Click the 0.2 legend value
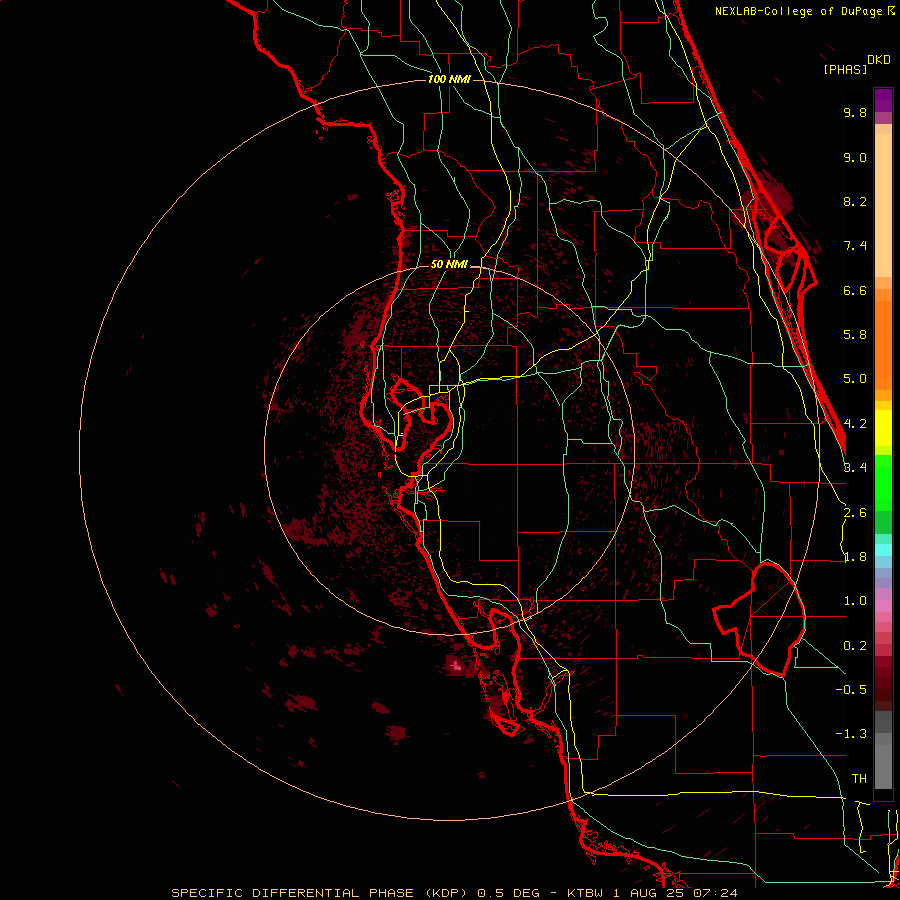Viewport: 900px width, 900px height. click(855, 646)
